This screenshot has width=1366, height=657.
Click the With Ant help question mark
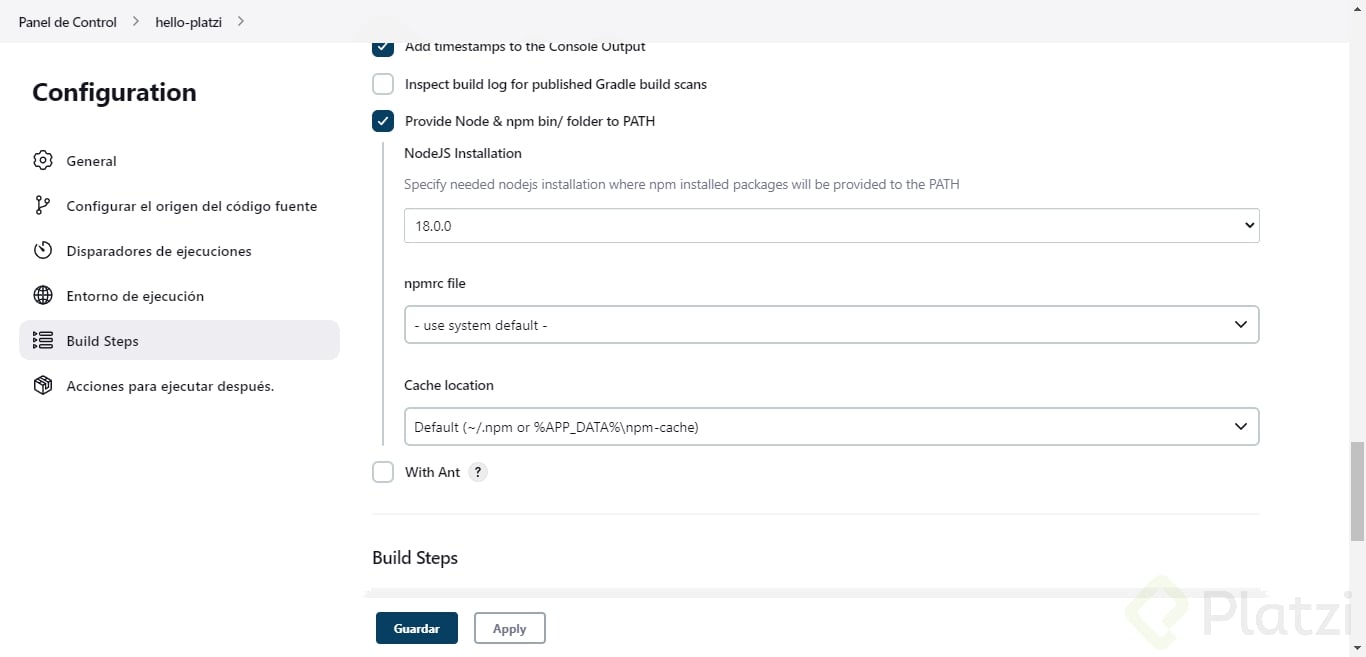pos(478,472)
